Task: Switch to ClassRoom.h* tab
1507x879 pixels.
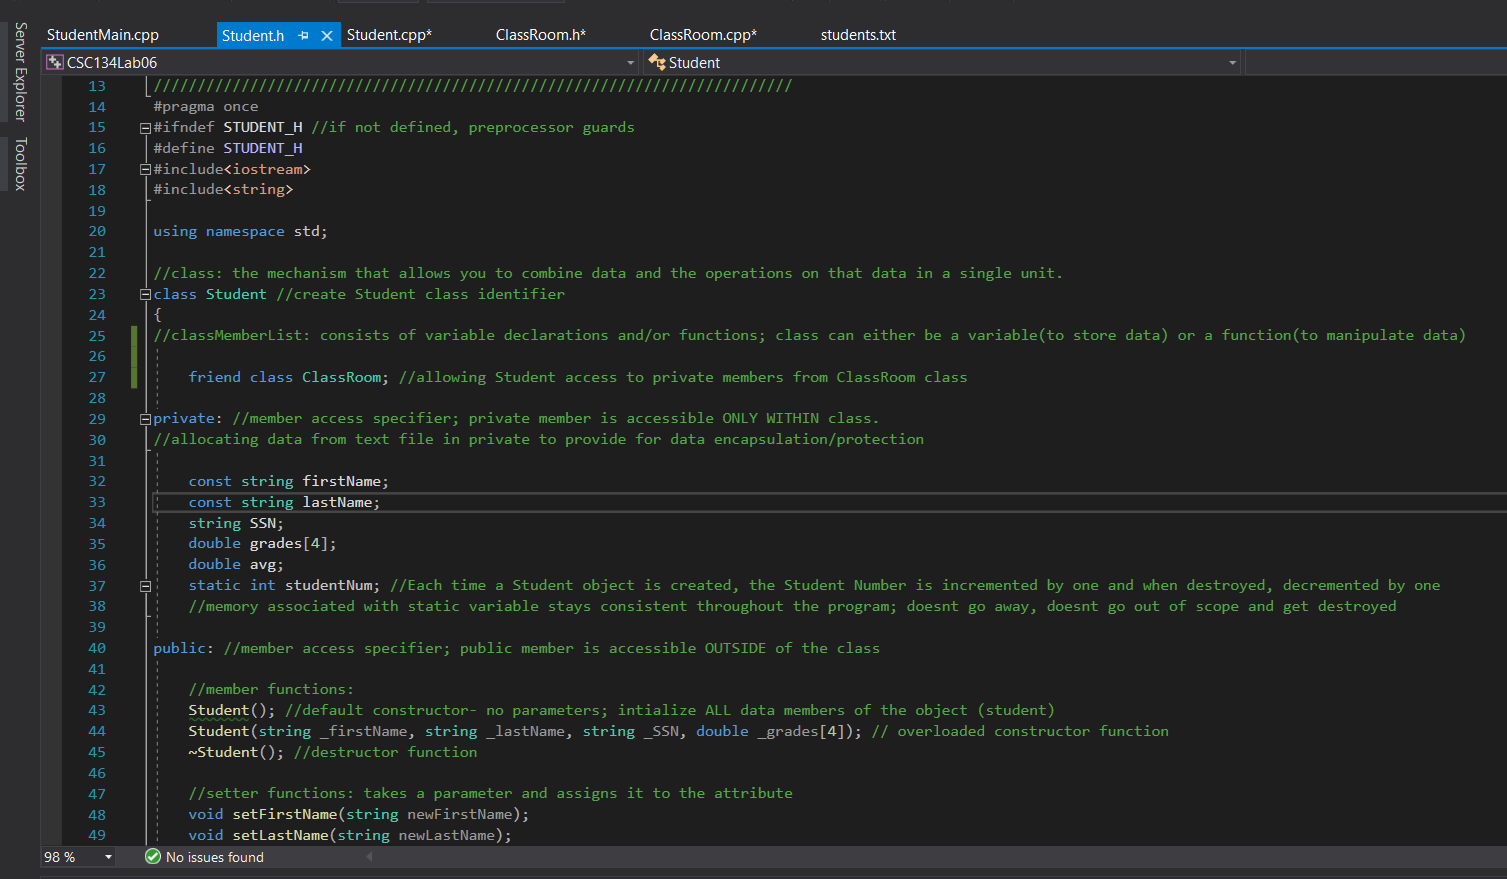Action: (541, 35)
